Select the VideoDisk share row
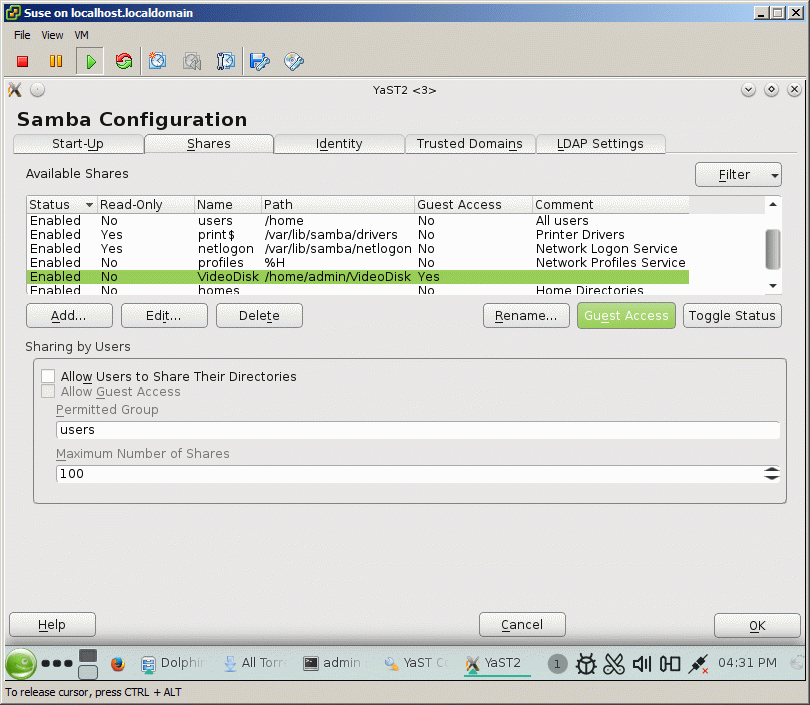 (x=357, y=276)
